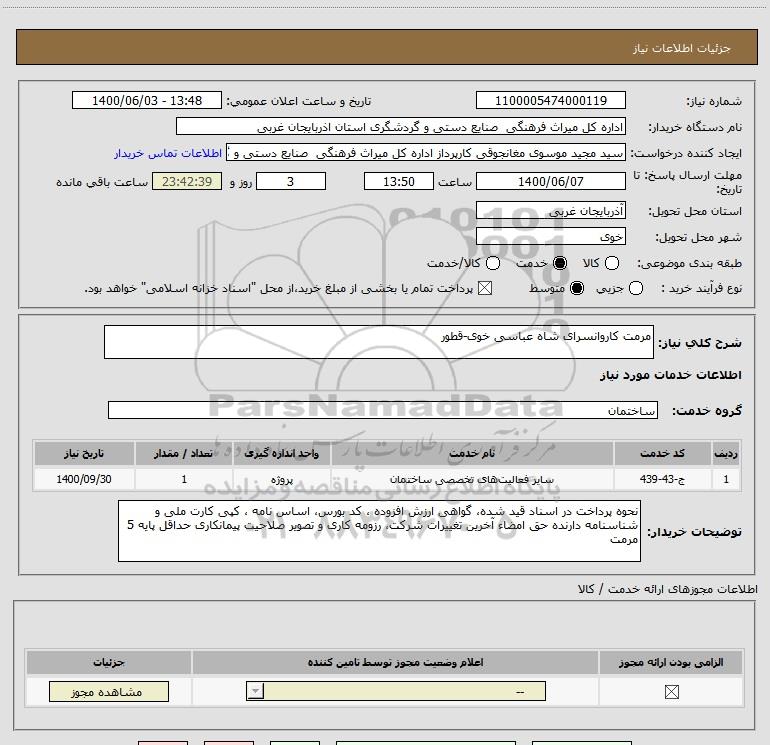This screenshot has width=770, height=745.
Task: Toggle mandatory permit checkbox
Action: (x=671, y=692)
